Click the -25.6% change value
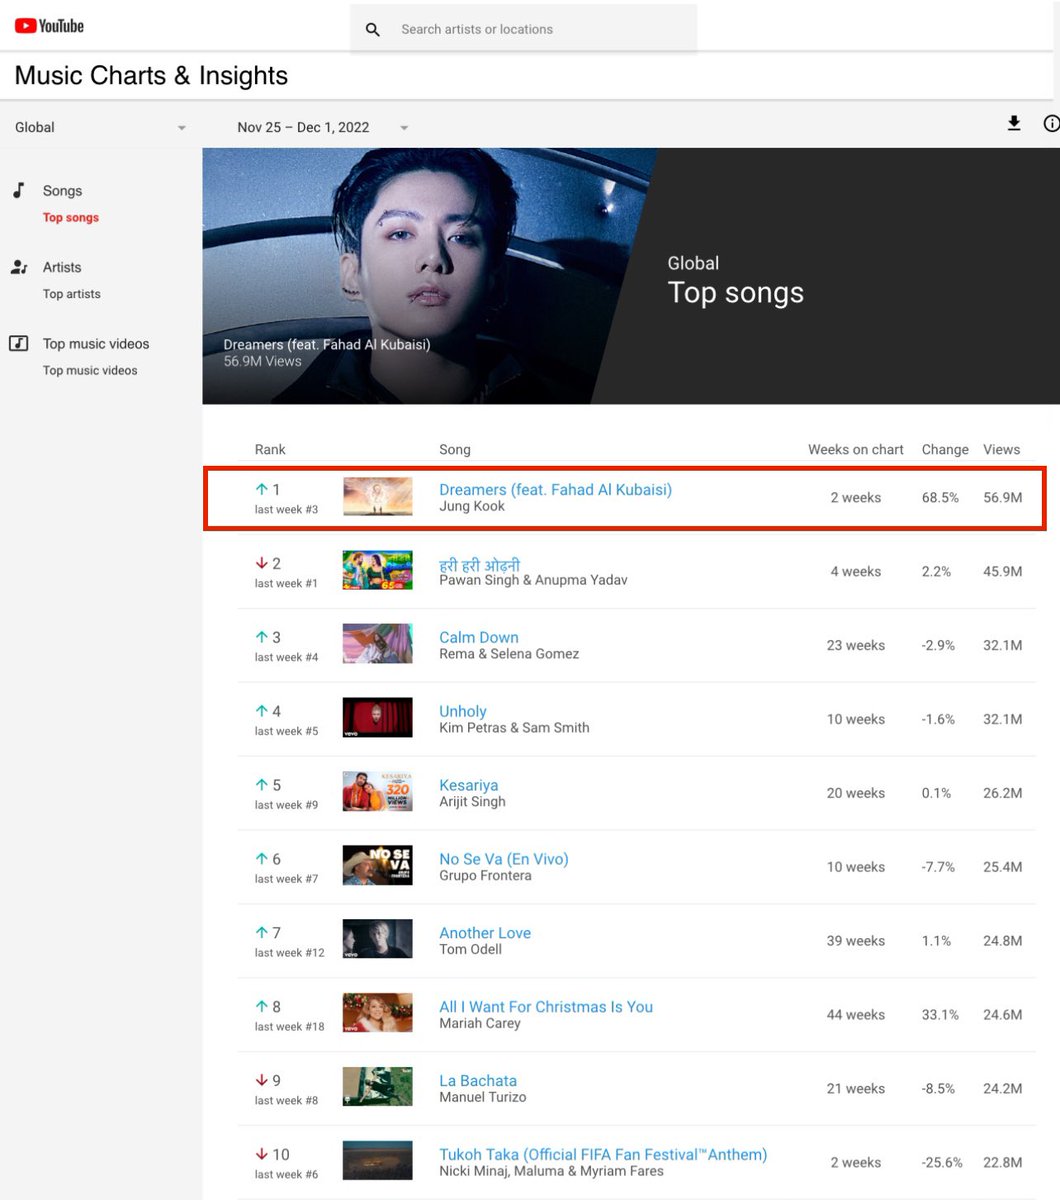Screen dimensions: 1060x1200 (x=942, y=1163)
